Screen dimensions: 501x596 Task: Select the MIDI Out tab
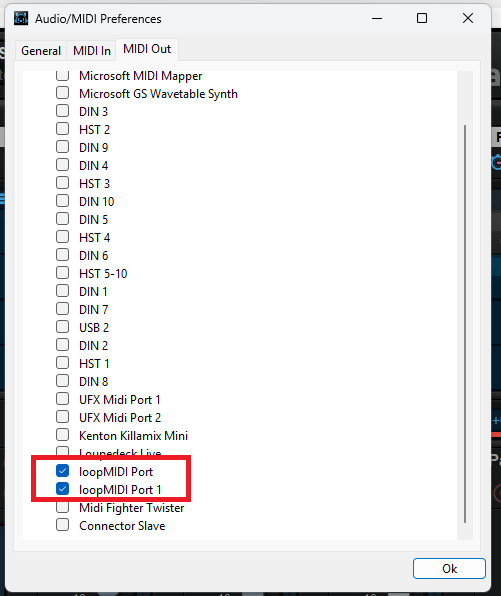(x=147, y=49)
